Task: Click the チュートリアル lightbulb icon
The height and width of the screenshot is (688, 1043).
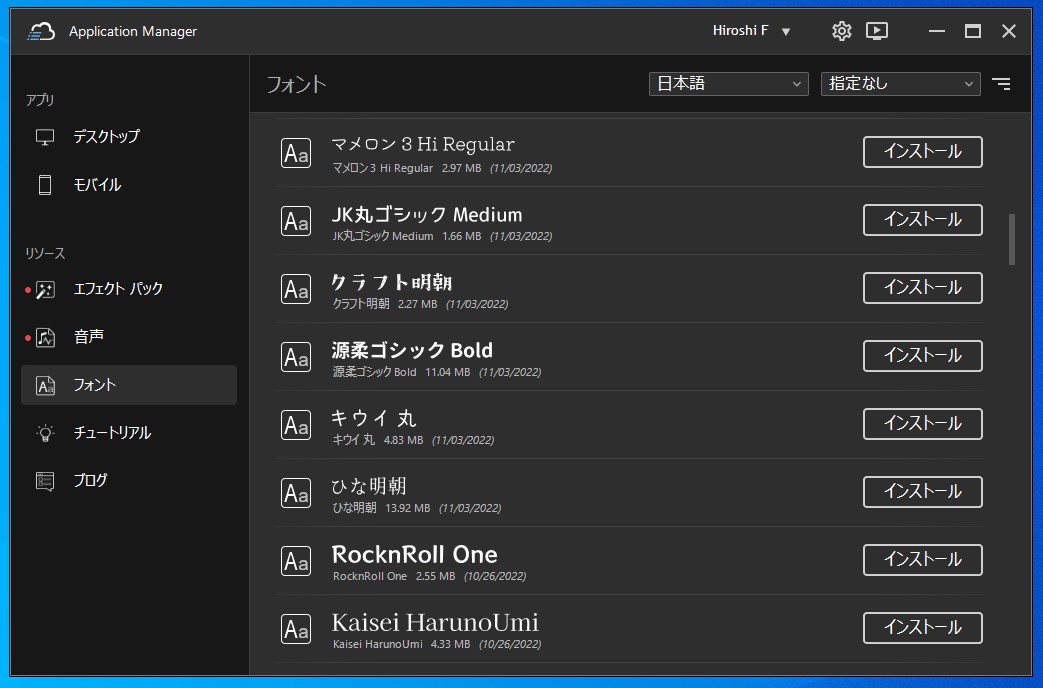Action: [x=45, y=433]
